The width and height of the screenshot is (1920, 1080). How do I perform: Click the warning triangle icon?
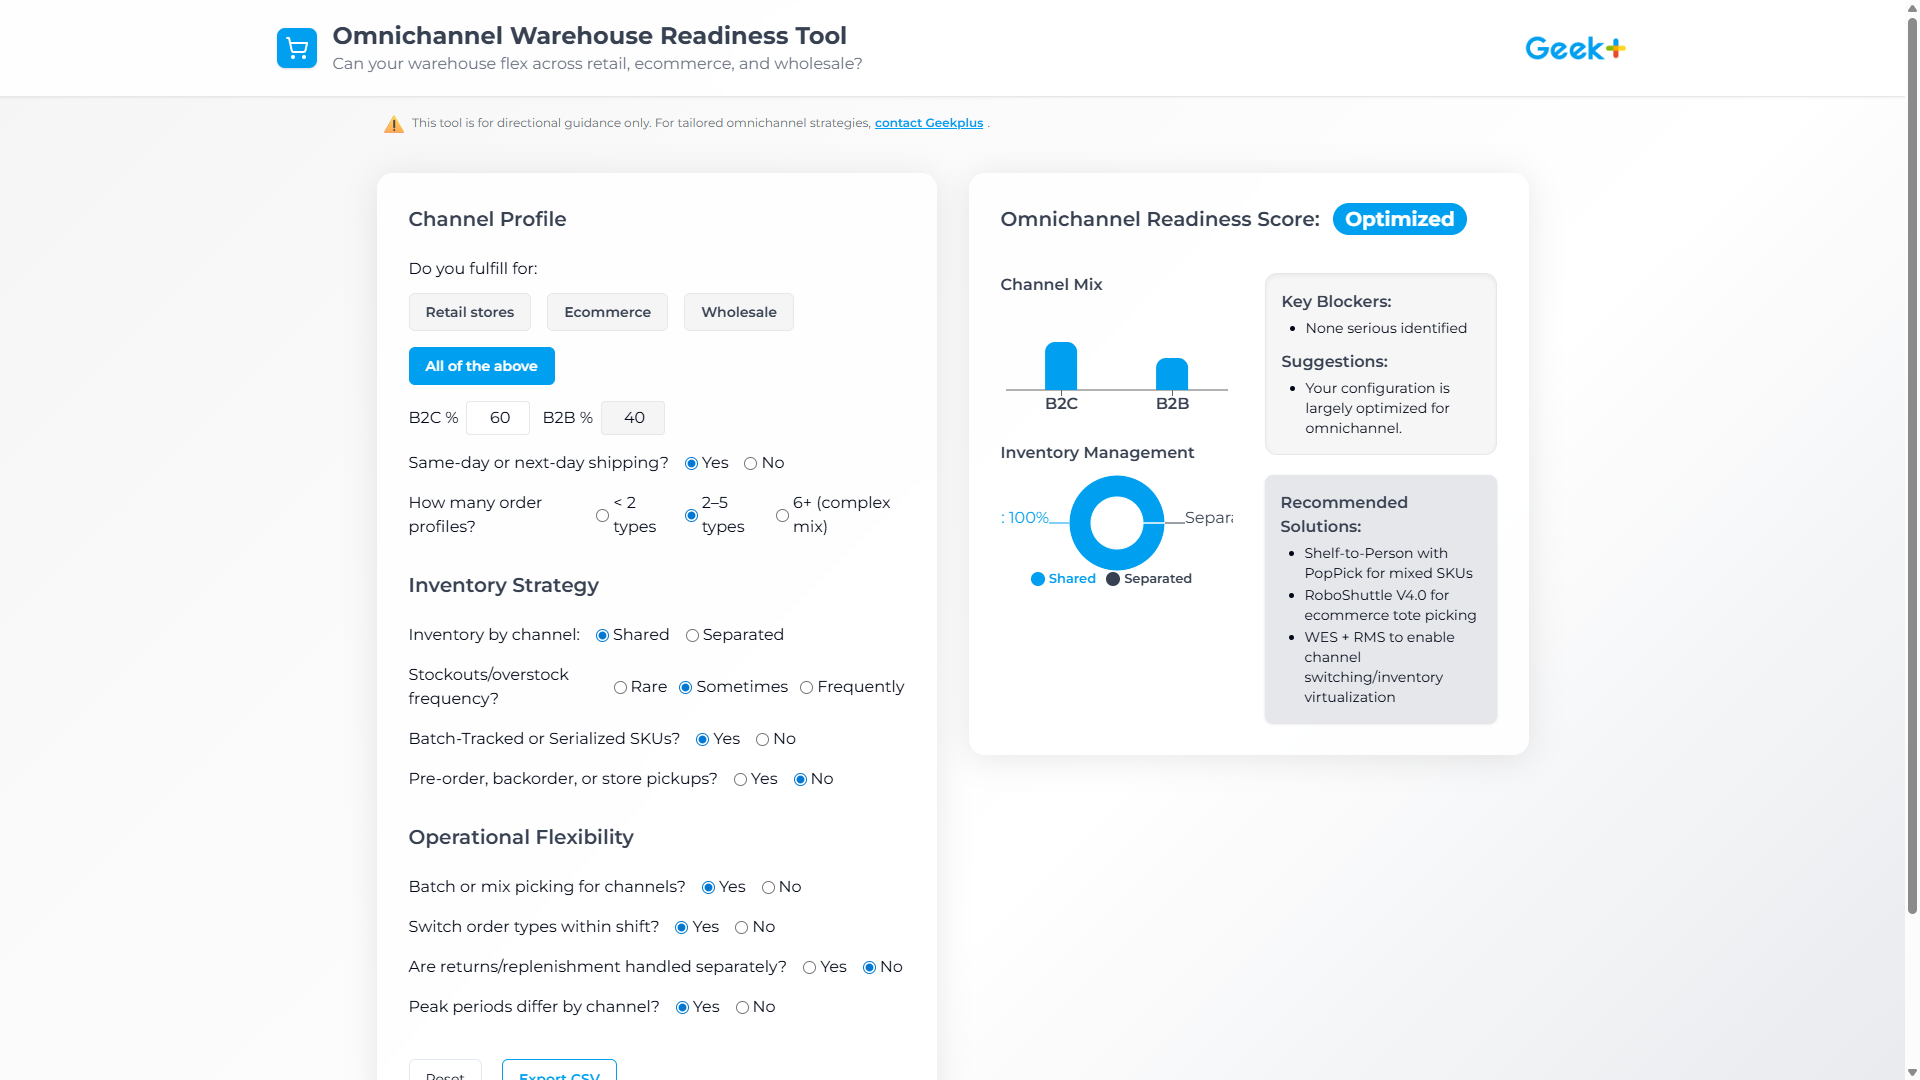click(x=394, y=124)
